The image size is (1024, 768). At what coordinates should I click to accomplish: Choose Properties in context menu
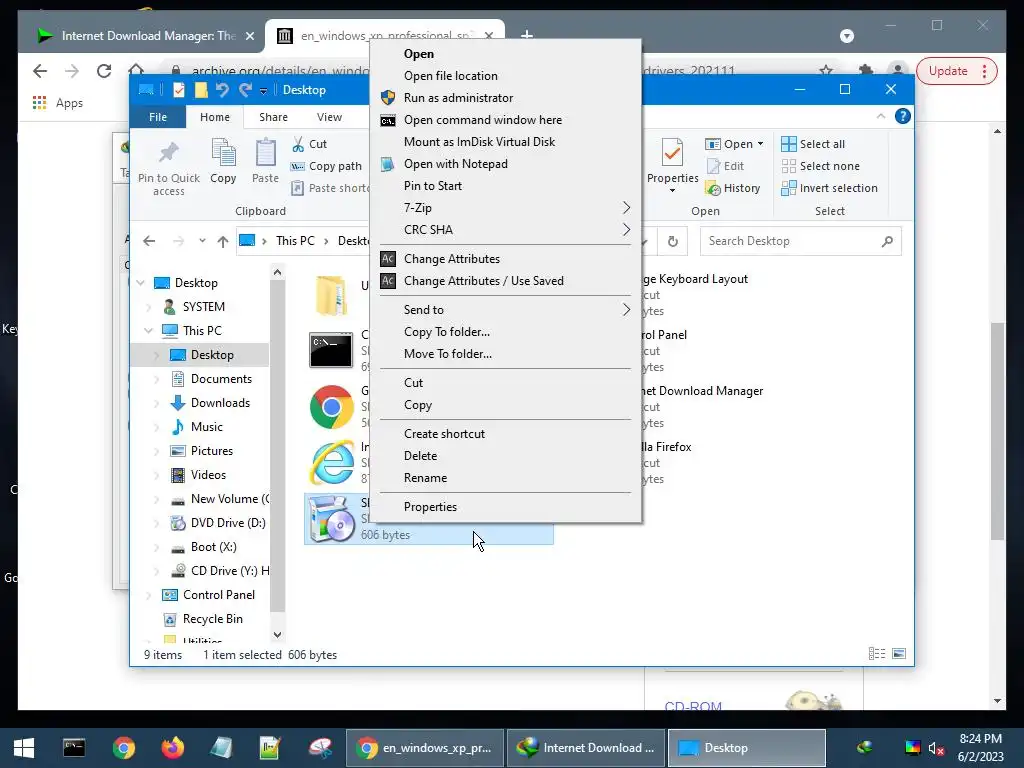(x=506, y=507)
